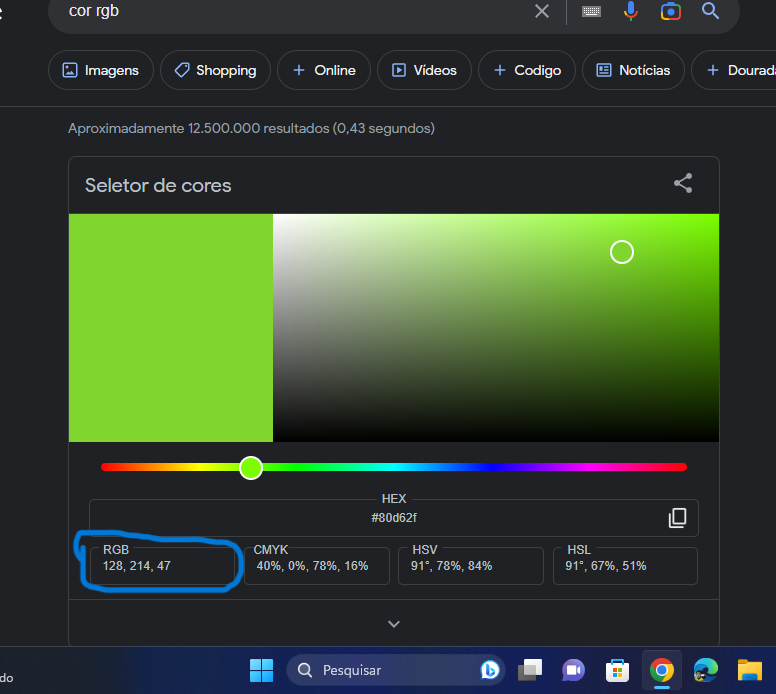Select the HSL 91°, 67%, 51% field
This screenshot has height=694, width=776.
(x=625, y=566)
